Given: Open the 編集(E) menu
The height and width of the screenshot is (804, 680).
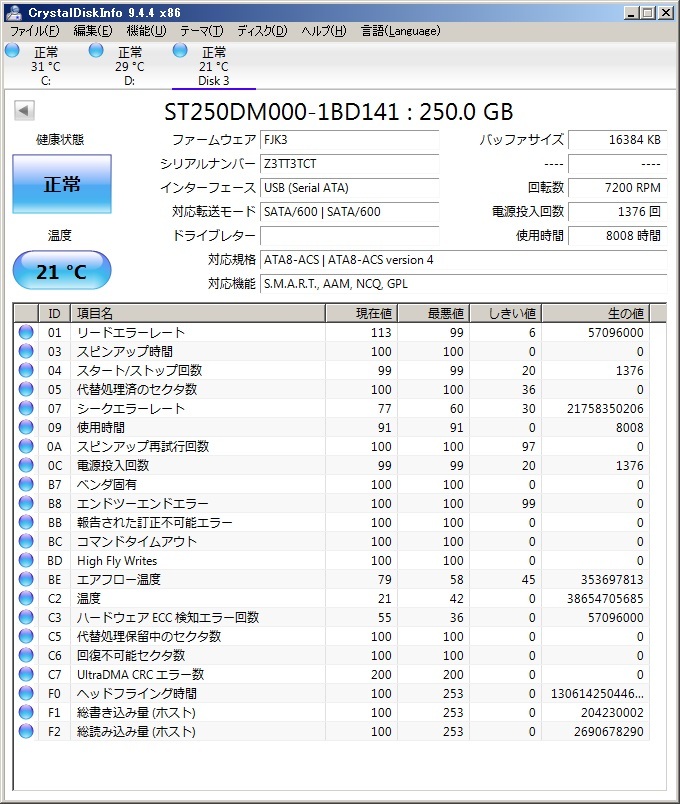Looking at the screenshot, I should coord(93,31).
